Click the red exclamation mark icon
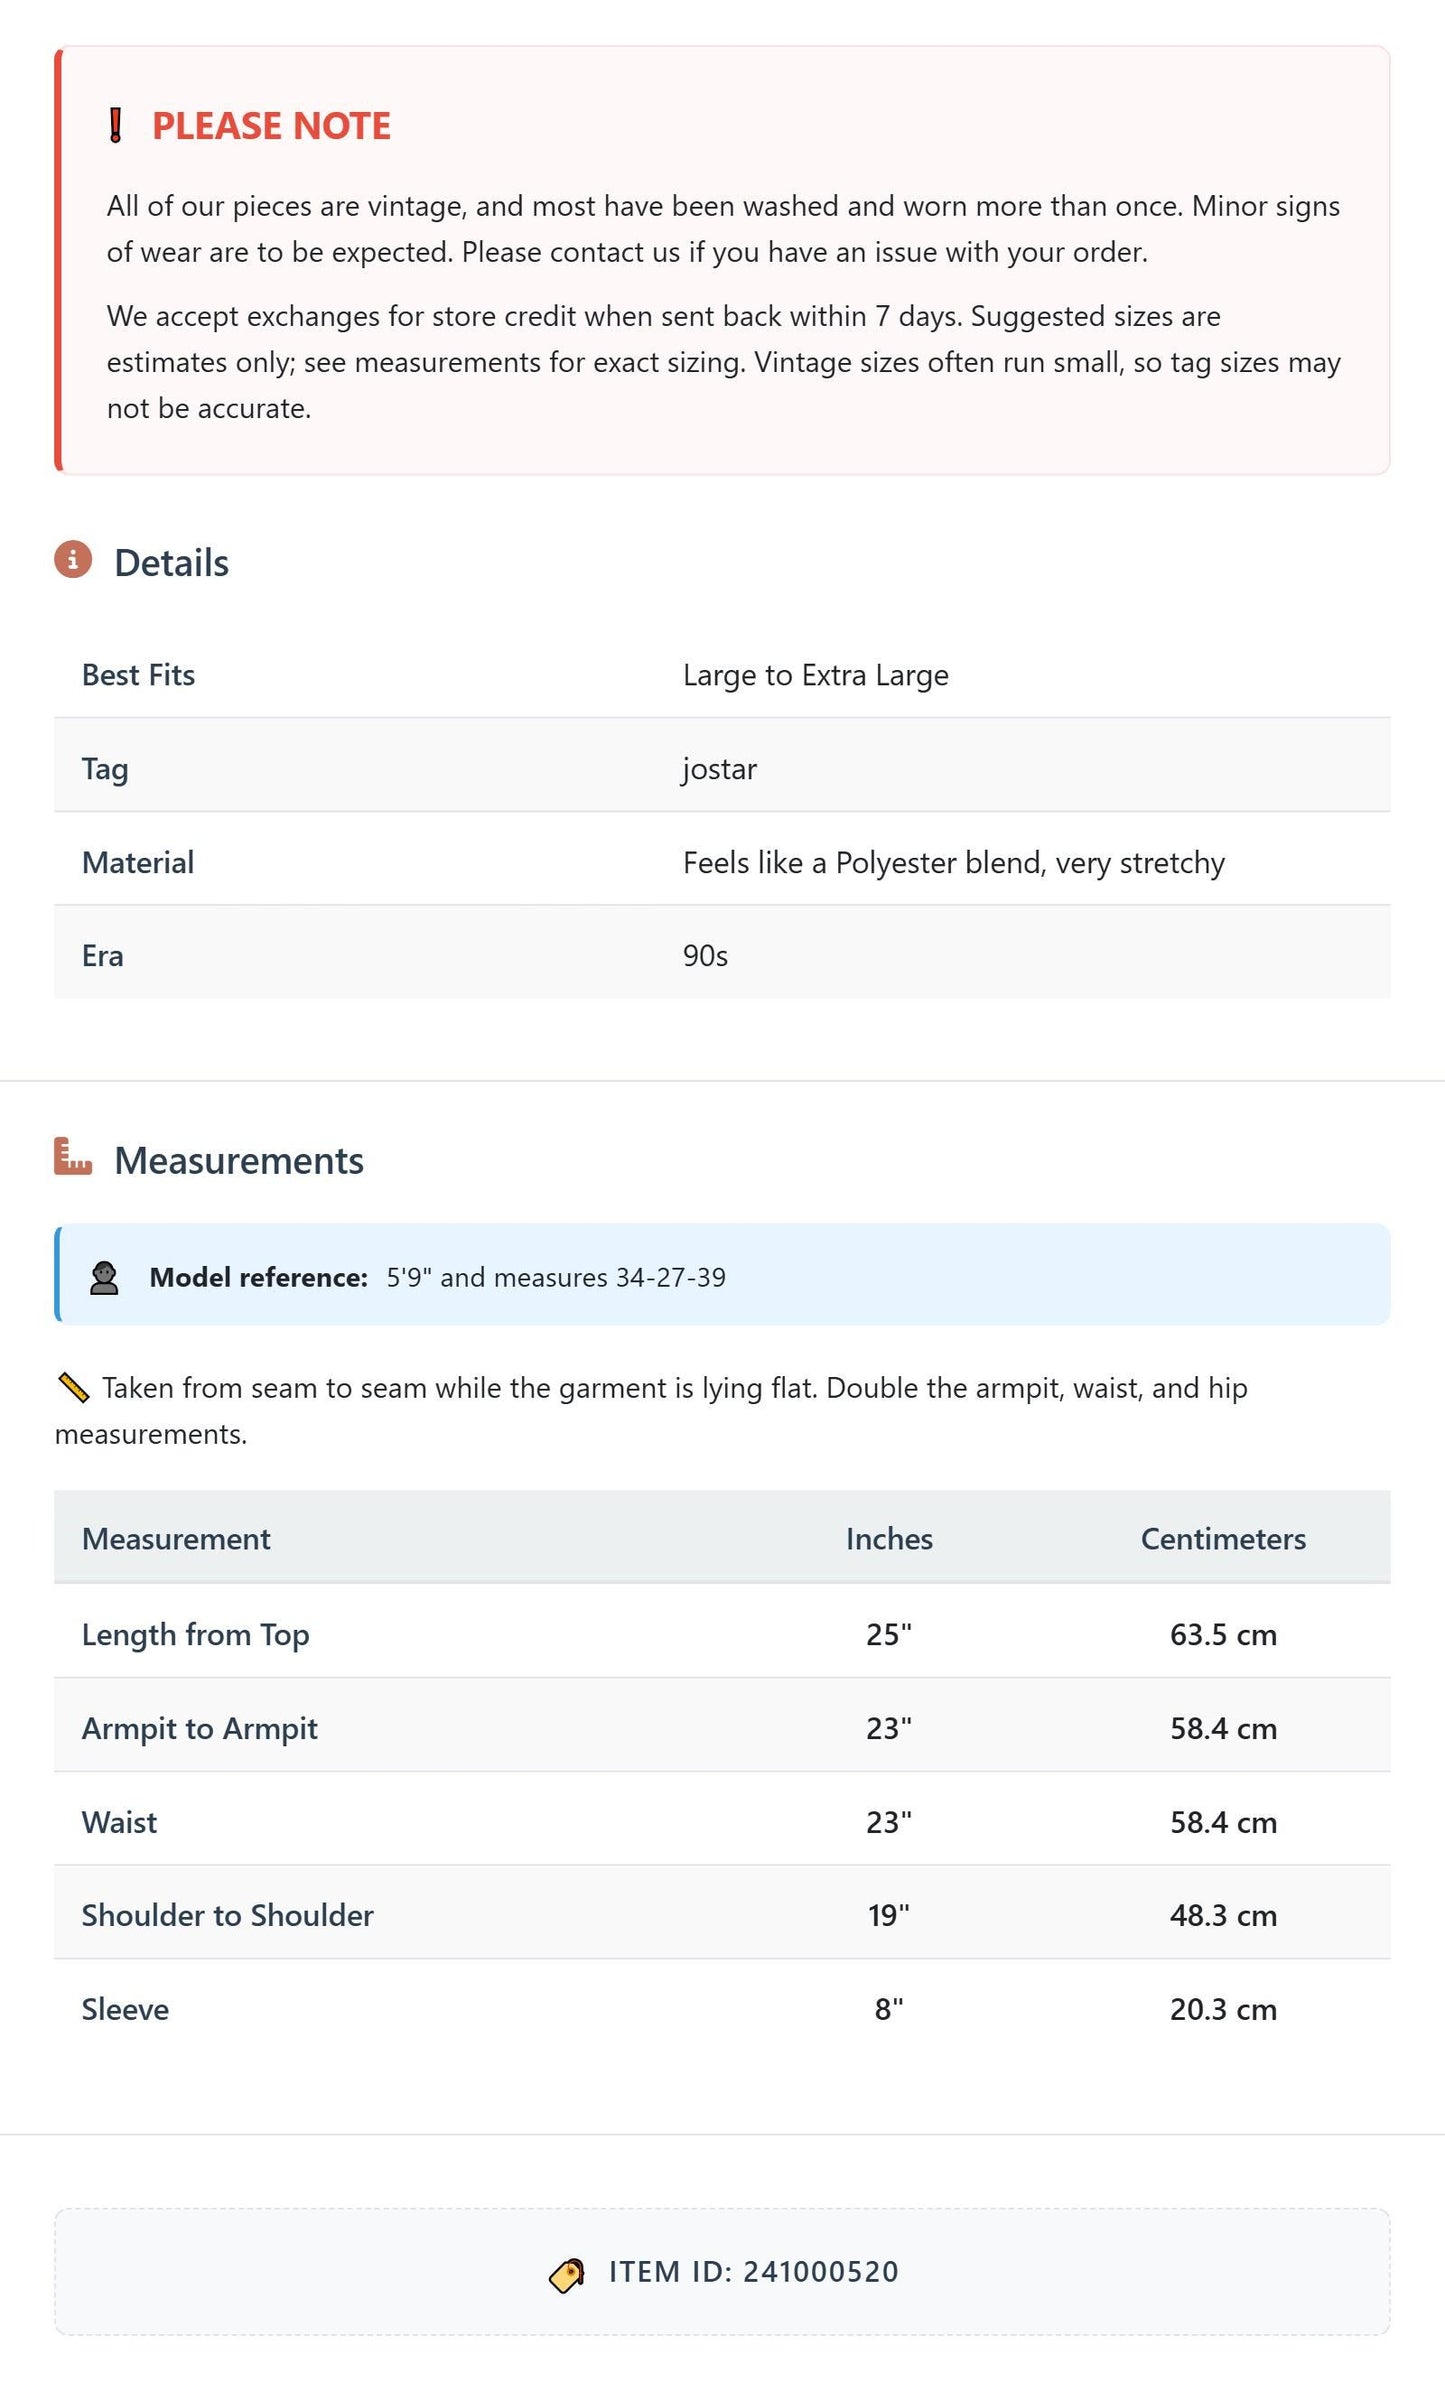 [x=115, y=126]
